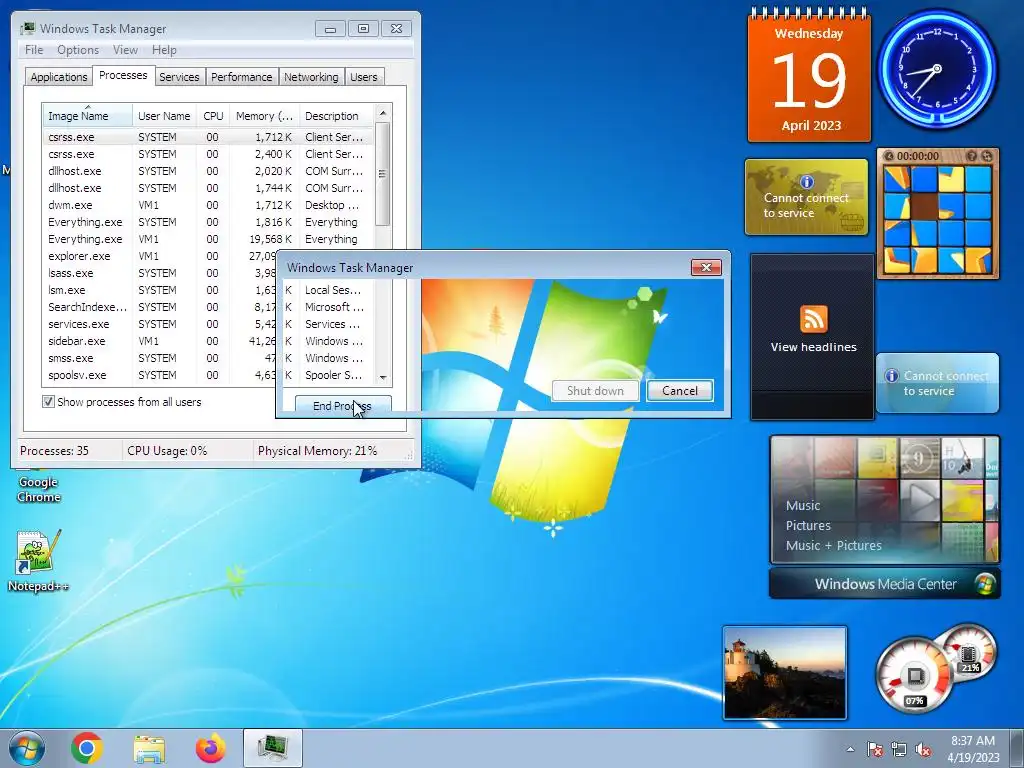Select Music + Pictures in Media Center gadget
The image size is (1024, 768).
coord(833,545)
